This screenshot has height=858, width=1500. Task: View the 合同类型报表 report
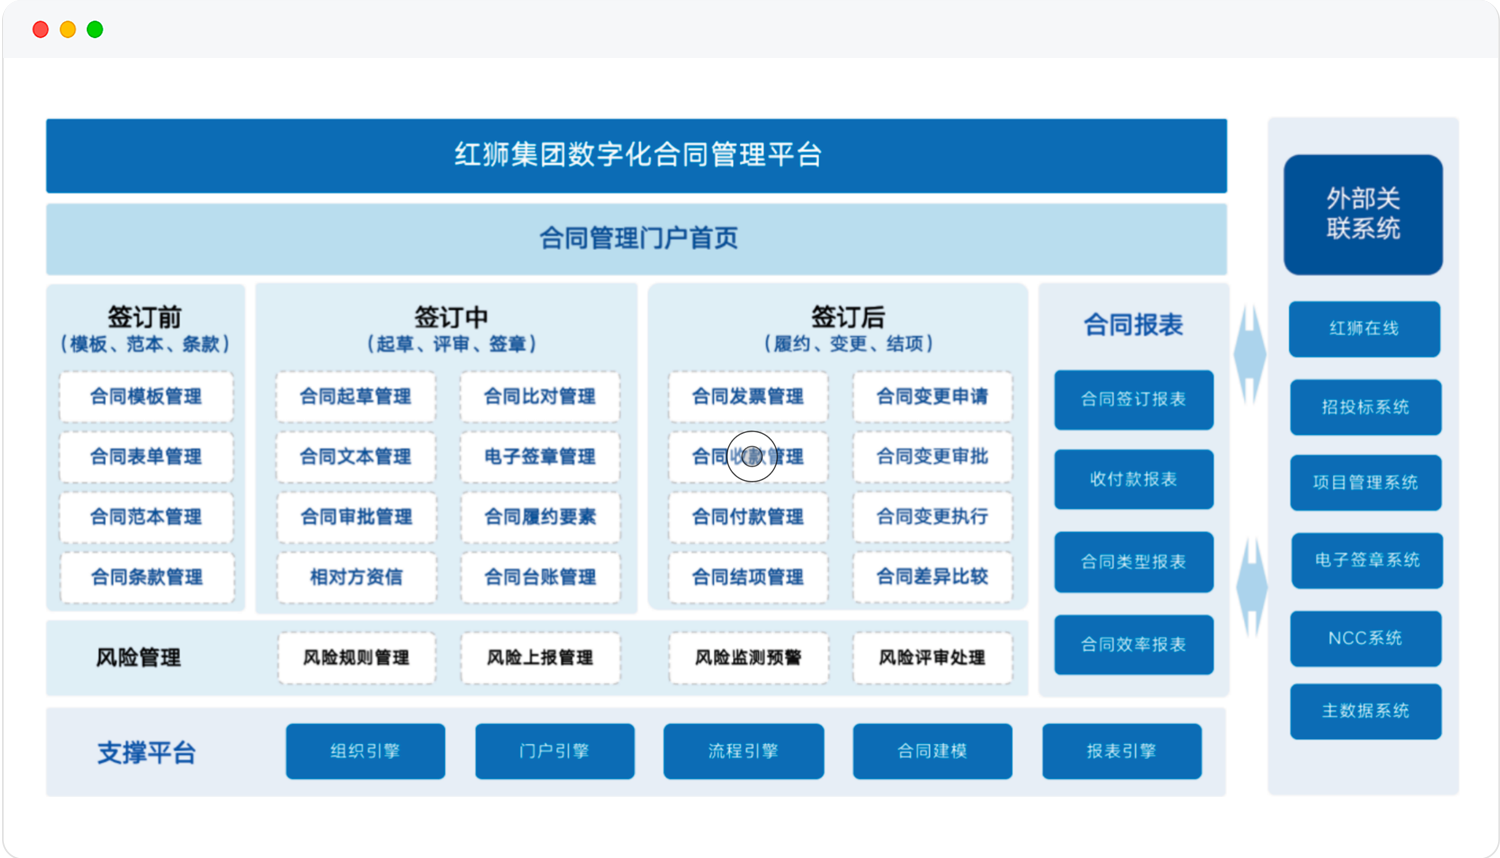tap(1133, 562)
